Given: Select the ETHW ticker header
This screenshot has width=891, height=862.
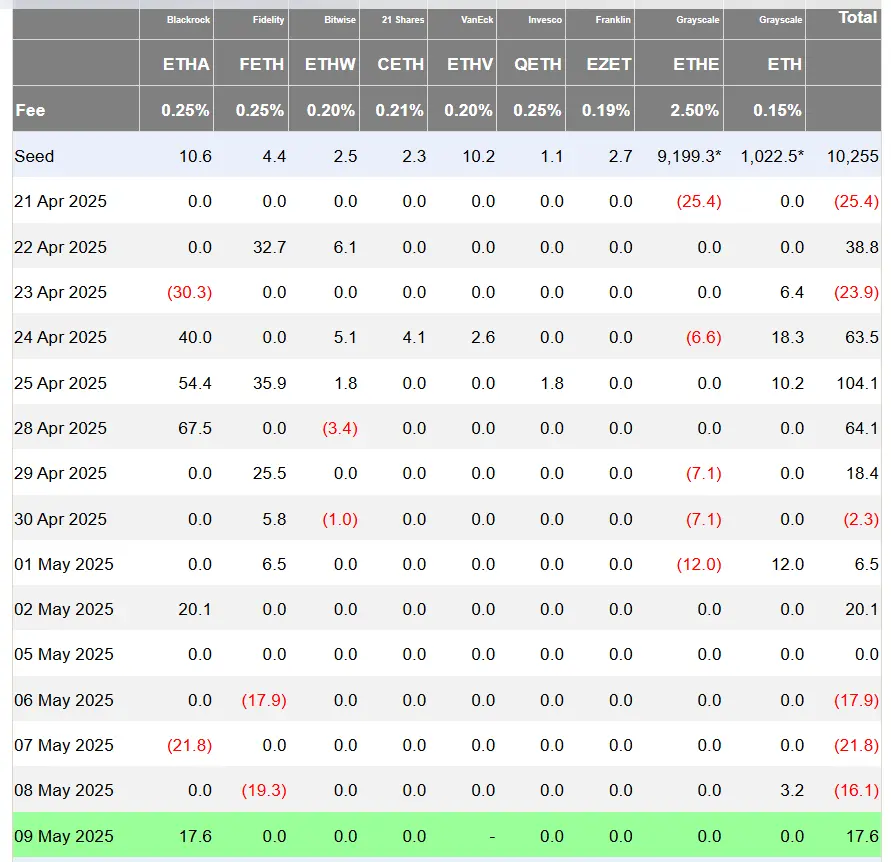Looking at the screenshot, I should coord(330,64).
